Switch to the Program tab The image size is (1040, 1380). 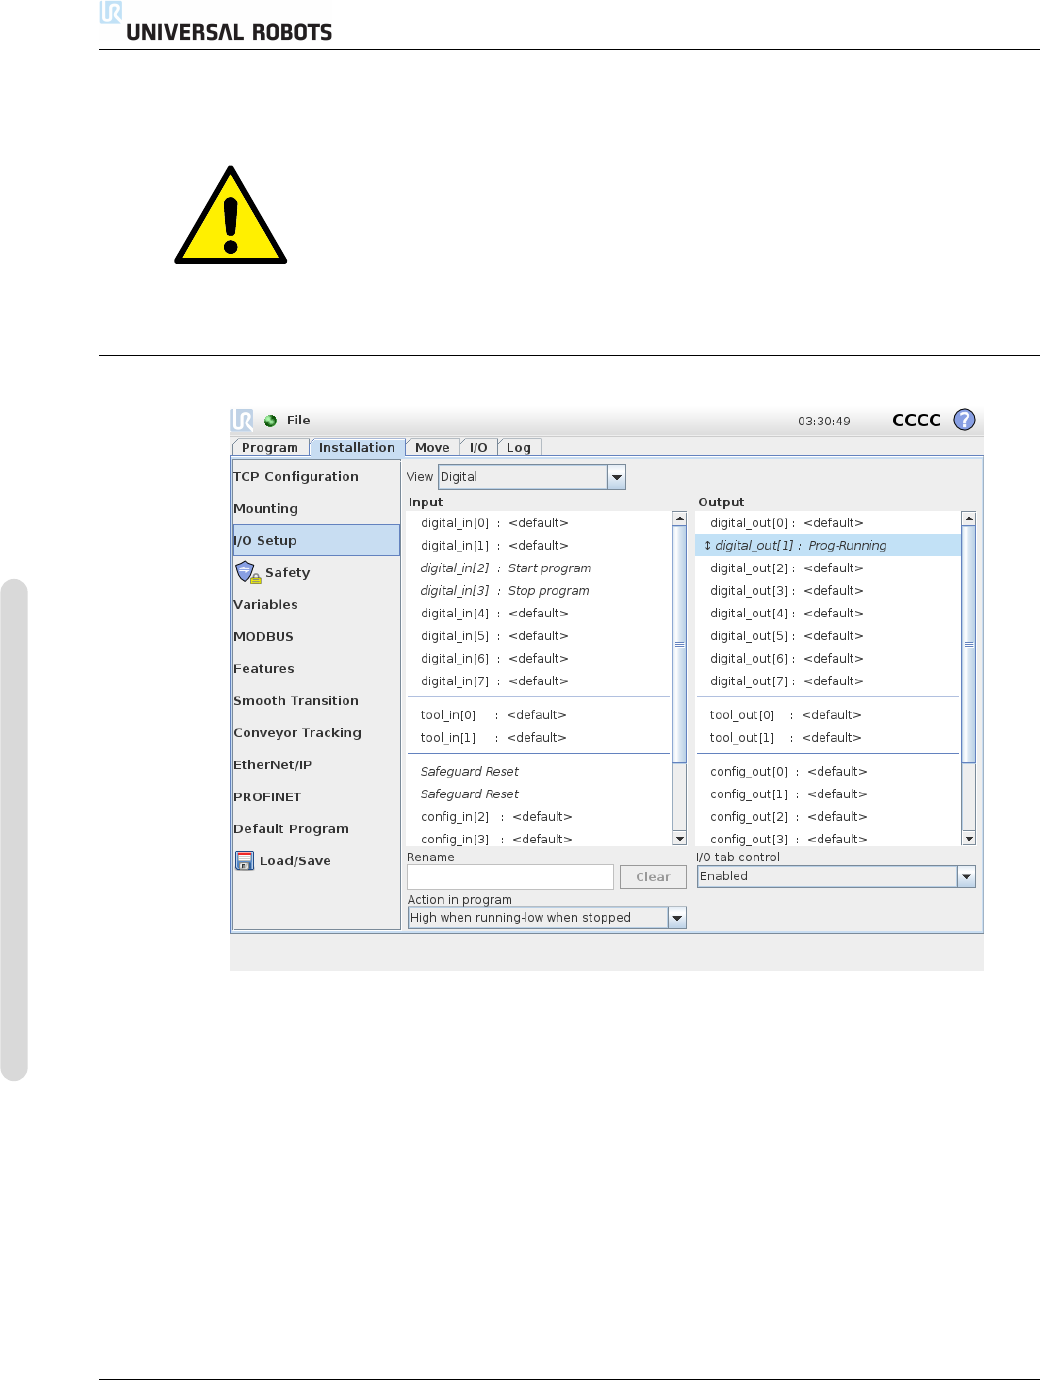(270, 448)
